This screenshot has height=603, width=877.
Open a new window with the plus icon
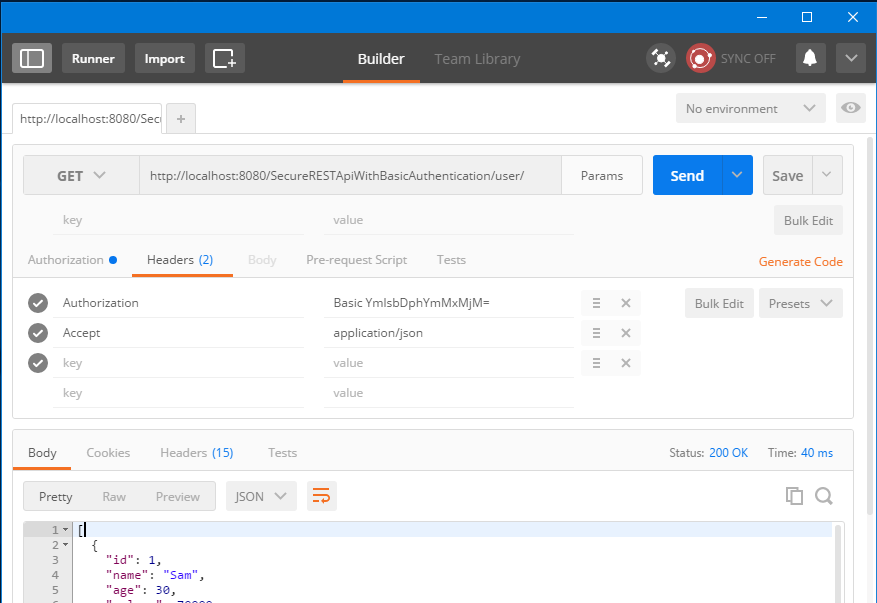click(x=225, y=58)
